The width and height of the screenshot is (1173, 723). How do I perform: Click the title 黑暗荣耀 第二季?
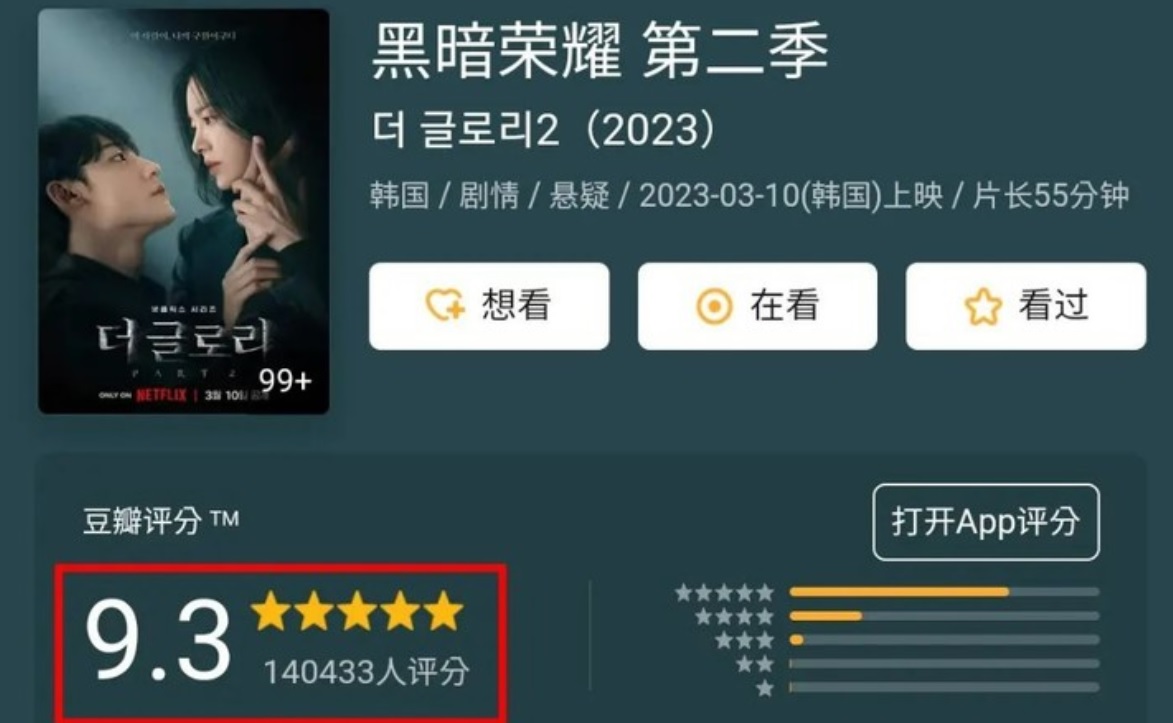601,52
